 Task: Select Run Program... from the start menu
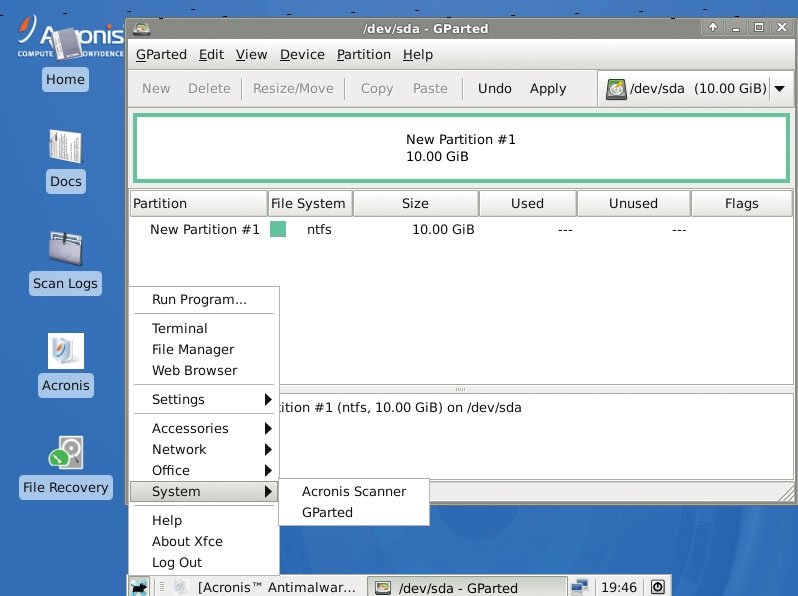(x=204, y=299)
